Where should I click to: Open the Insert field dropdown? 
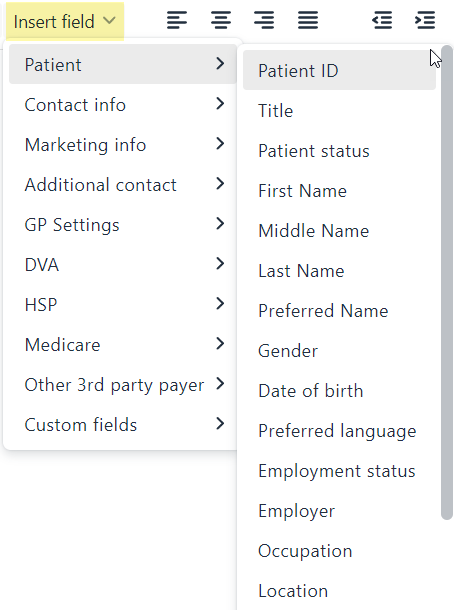tap(65, 21)
